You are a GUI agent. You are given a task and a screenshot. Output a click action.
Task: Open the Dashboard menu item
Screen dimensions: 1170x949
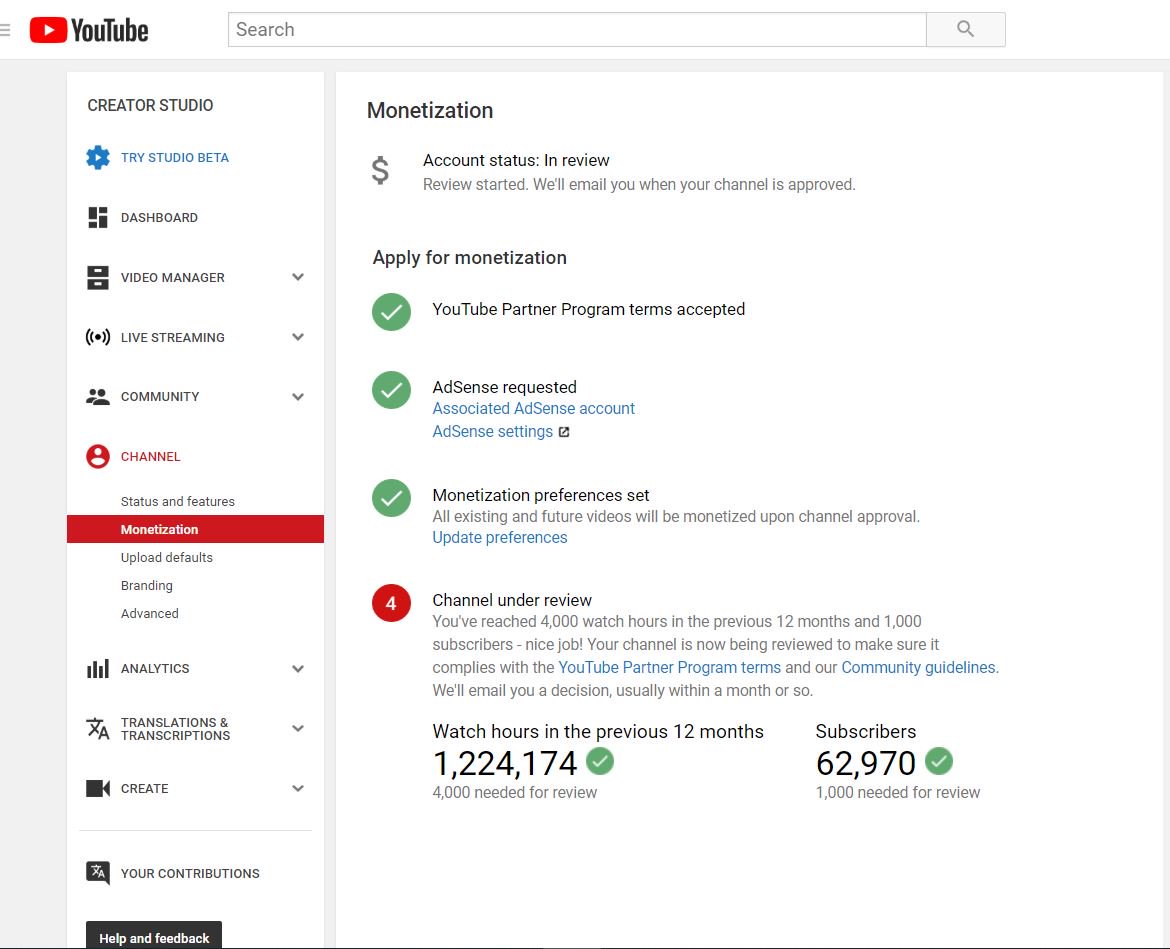click(x=159, y=217)
